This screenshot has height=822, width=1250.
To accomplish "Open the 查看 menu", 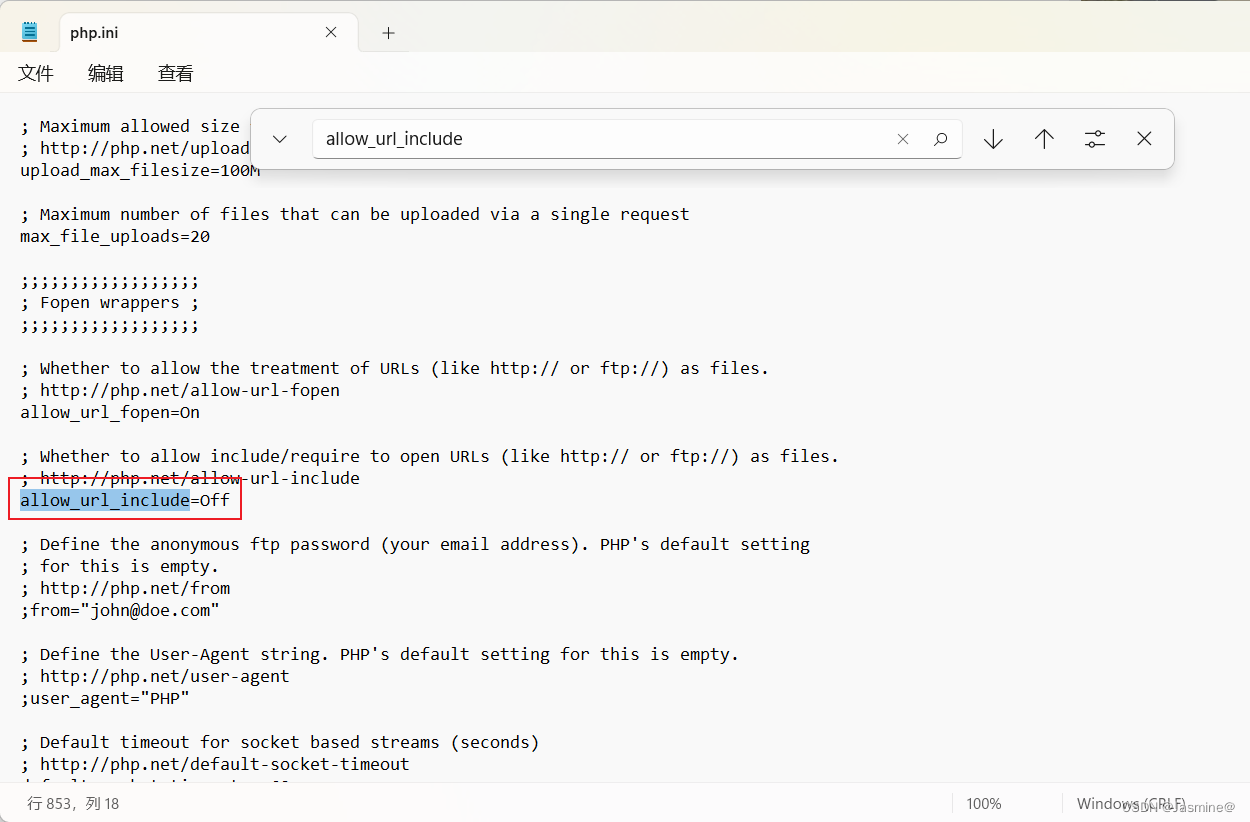I will [x=174, y=73].
